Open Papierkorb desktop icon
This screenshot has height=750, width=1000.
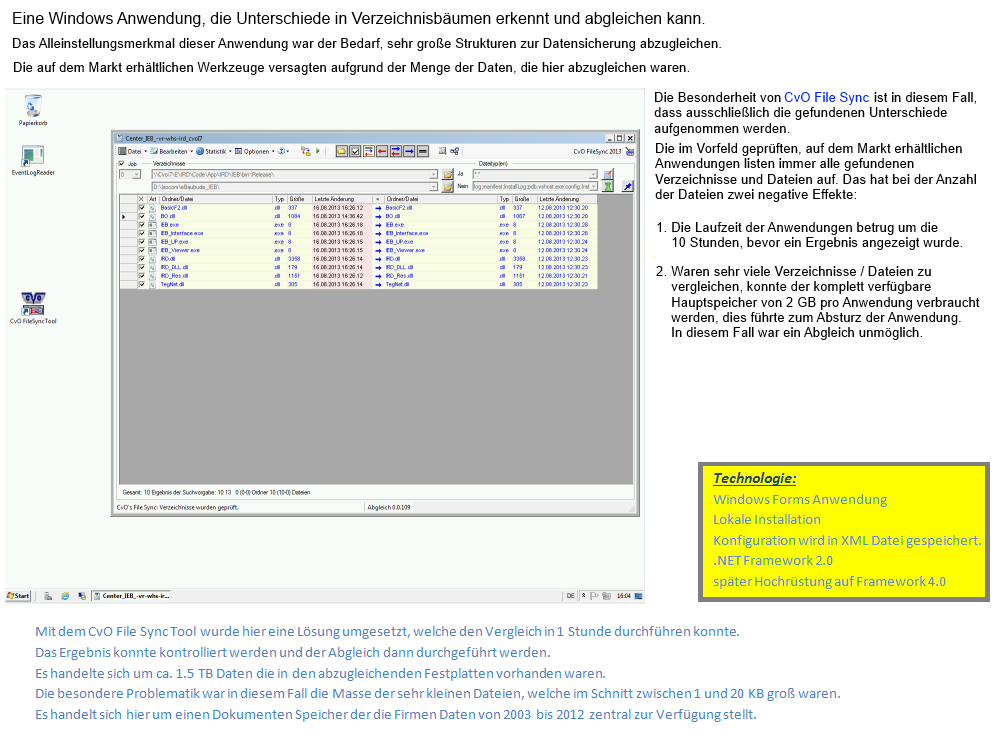(x=33, y=110)
